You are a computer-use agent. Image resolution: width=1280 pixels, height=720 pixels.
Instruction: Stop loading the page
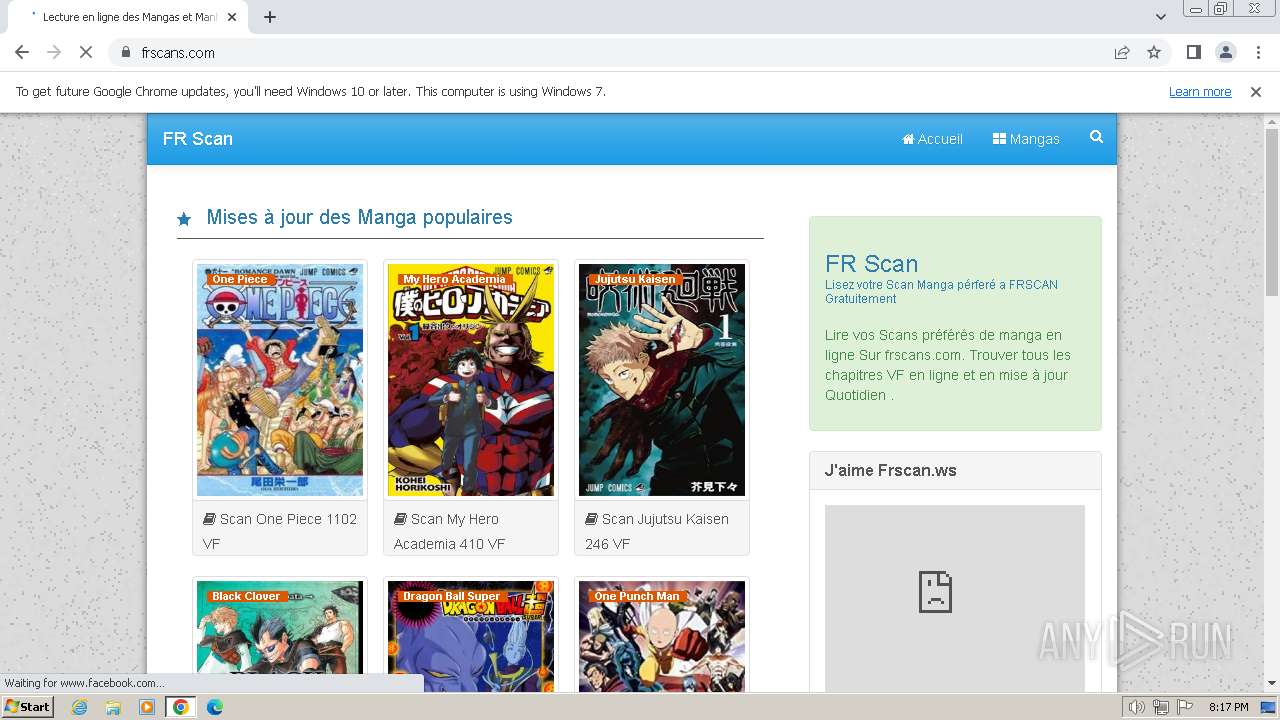click(x=86, y=52)
